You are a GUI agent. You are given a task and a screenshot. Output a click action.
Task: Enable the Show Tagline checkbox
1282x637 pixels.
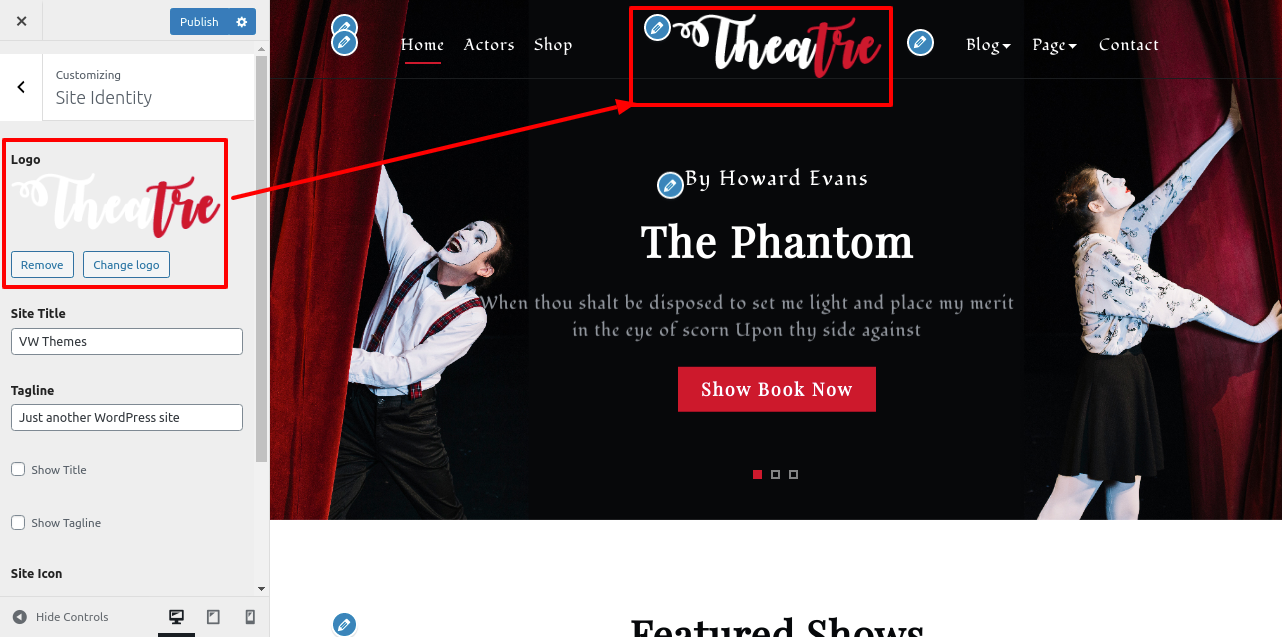(18, 522)
